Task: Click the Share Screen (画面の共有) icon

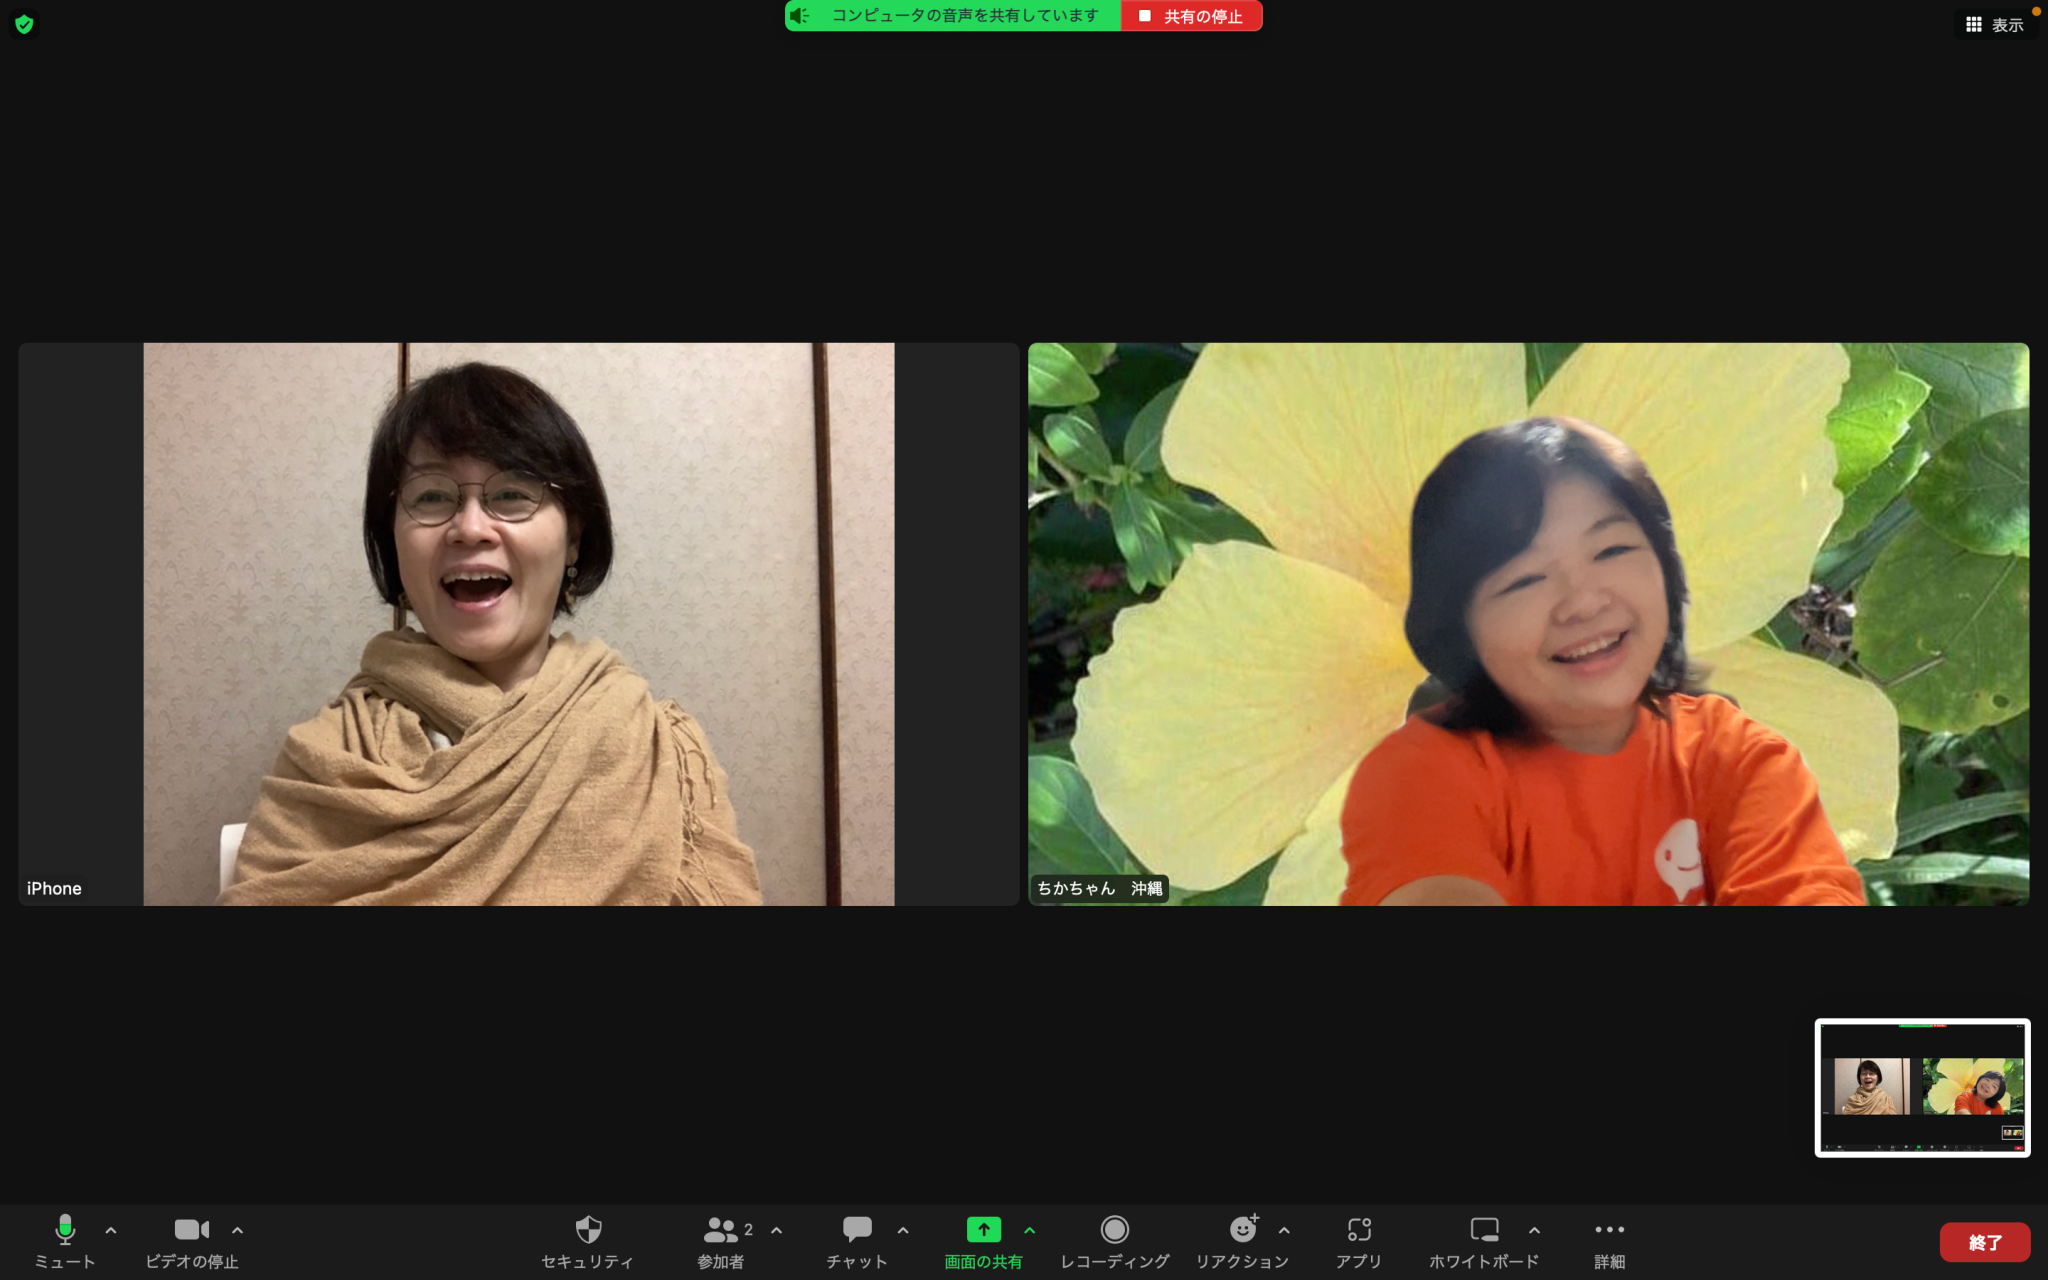Action: click(x=983, y=1230)
